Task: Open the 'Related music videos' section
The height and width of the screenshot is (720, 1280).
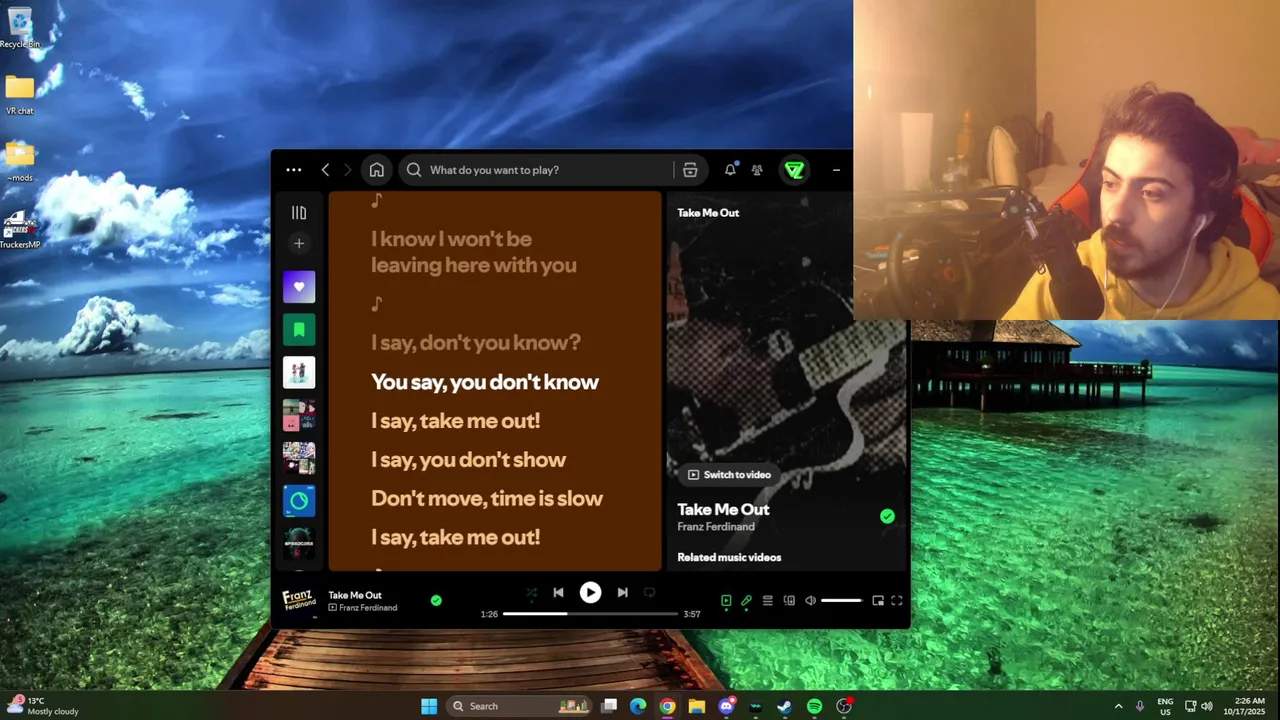Action: 729,557
